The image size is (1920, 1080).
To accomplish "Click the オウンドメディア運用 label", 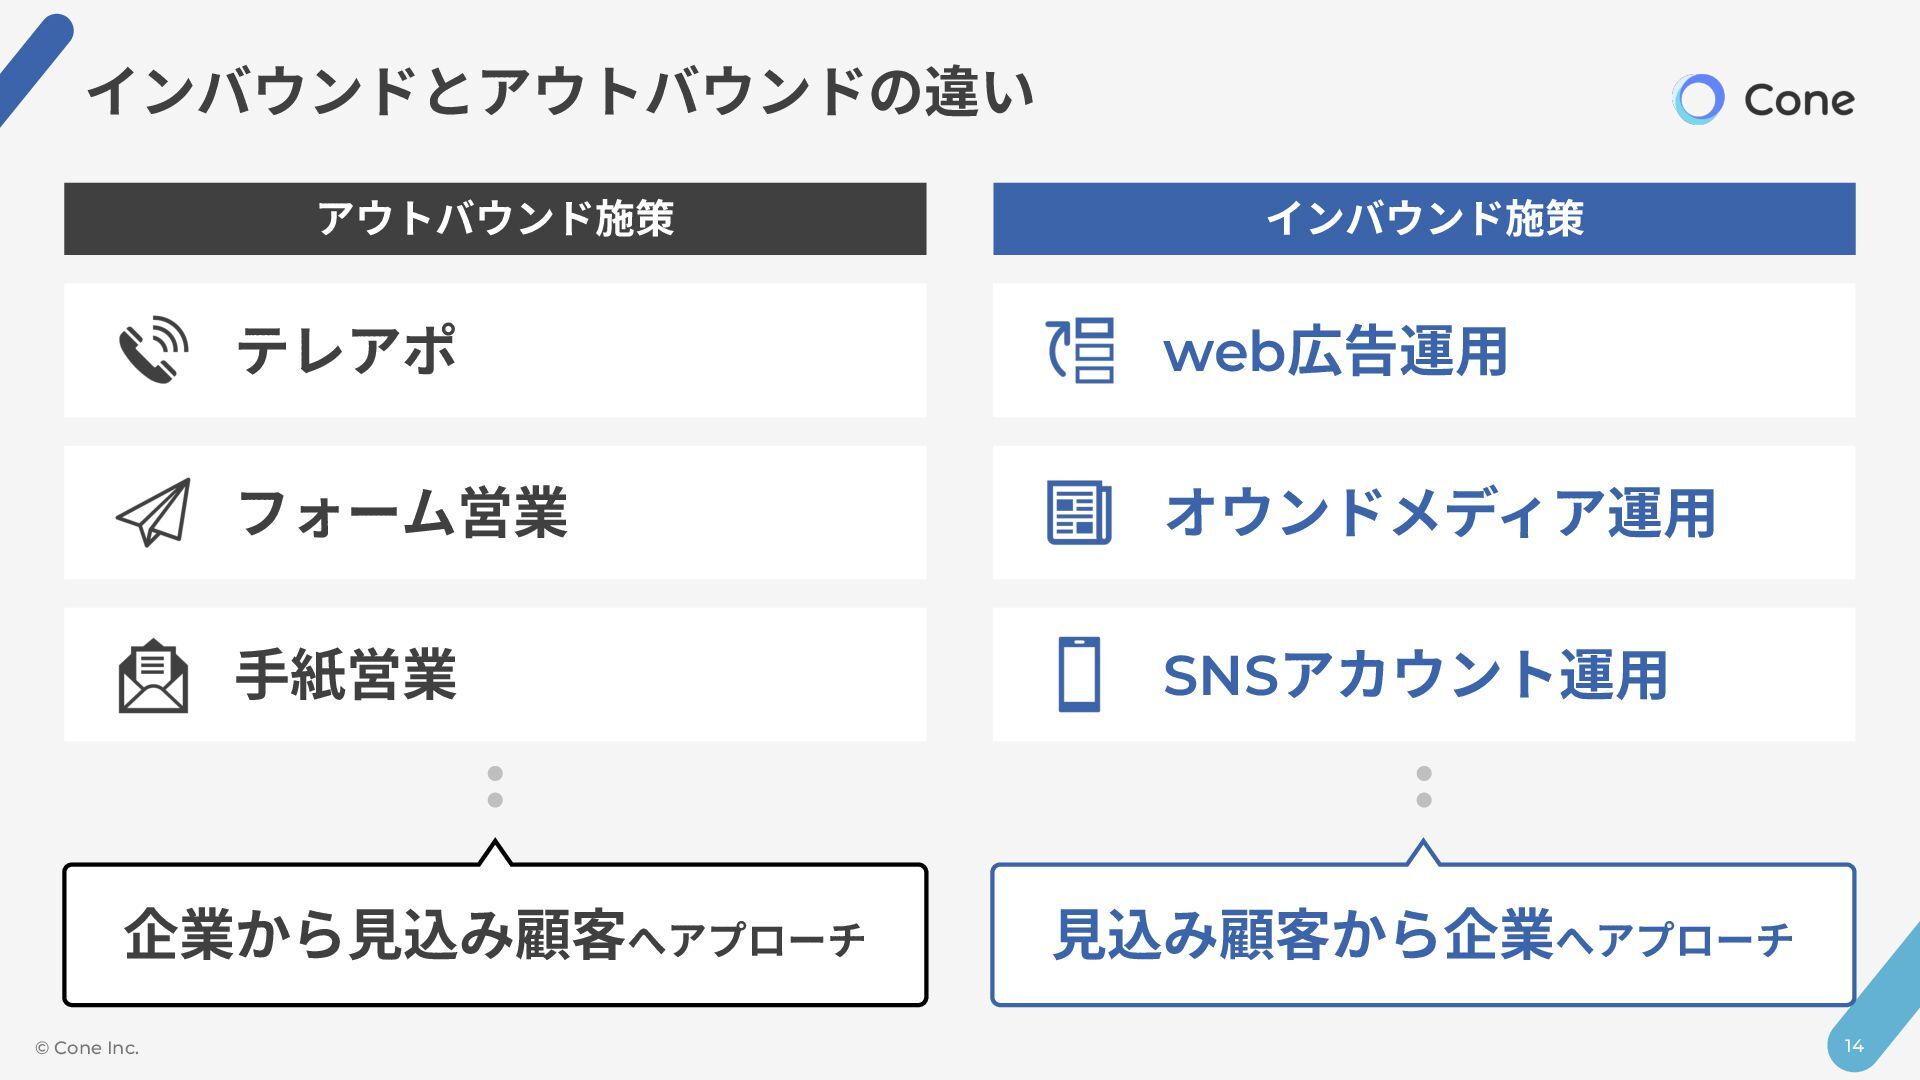I will [1440, 512].
